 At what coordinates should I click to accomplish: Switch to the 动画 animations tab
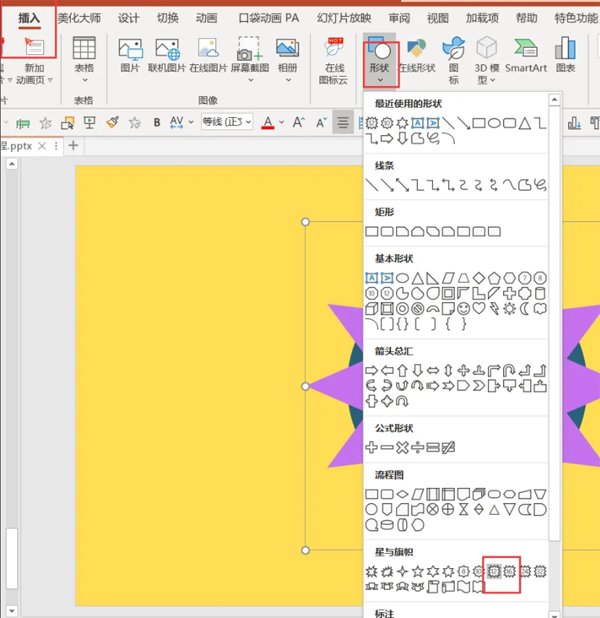click(207, 18)
